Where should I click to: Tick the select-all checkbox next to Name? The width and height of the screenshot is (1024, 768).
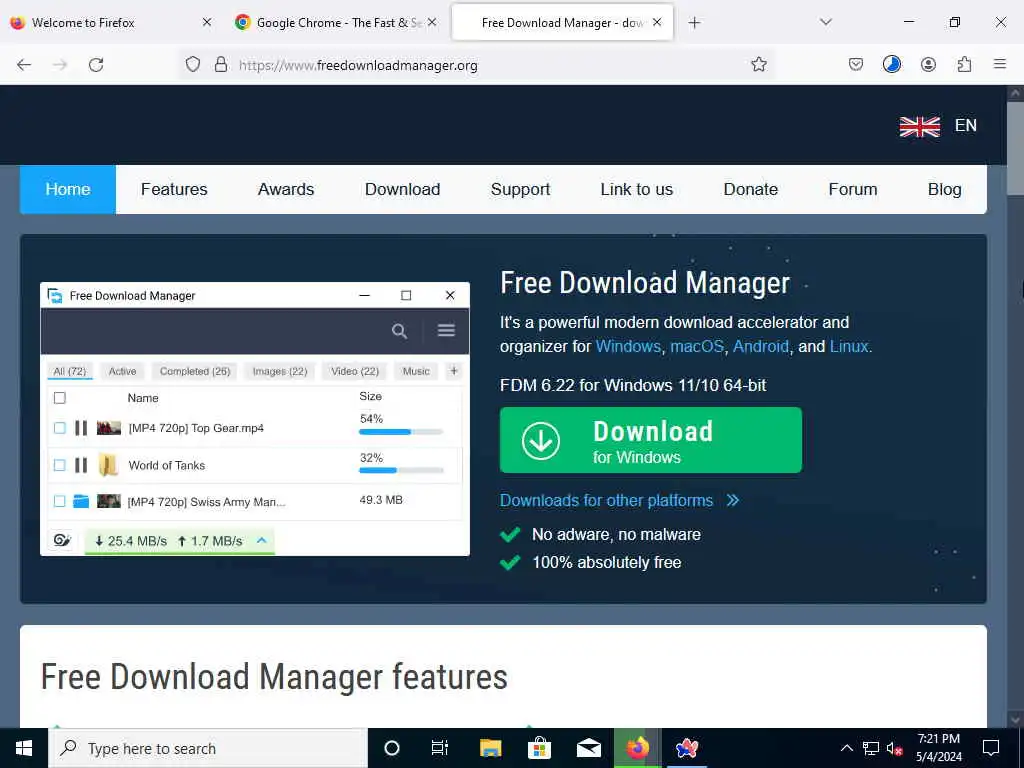[x=59, y=398]
